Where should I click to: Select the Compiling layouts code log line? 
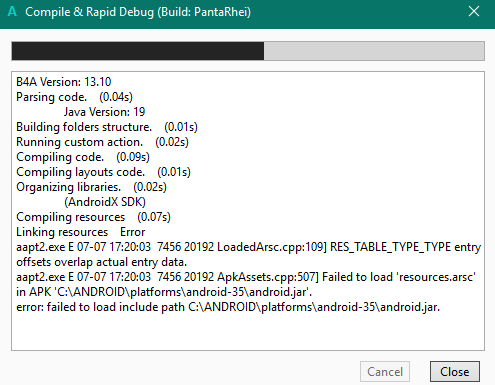(x=103, y=172)
